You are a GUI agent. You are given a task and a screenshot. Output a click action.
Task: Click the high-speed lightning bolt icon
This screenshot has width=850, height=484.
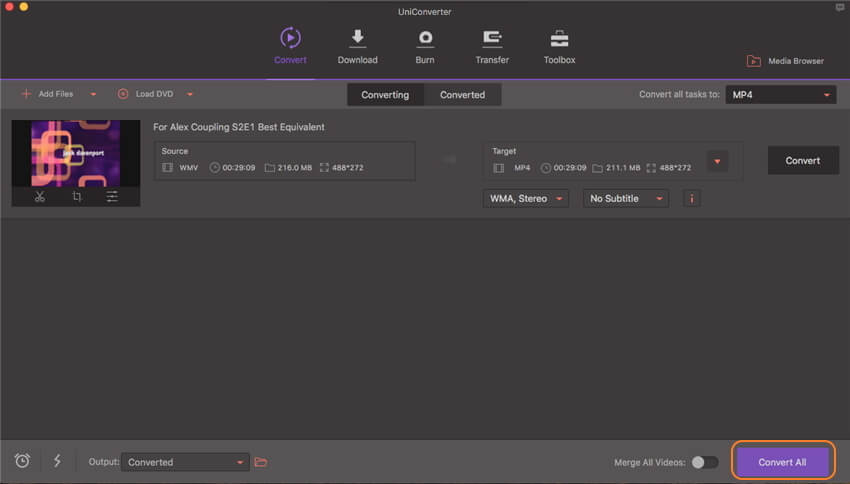[x=57, y=461]
